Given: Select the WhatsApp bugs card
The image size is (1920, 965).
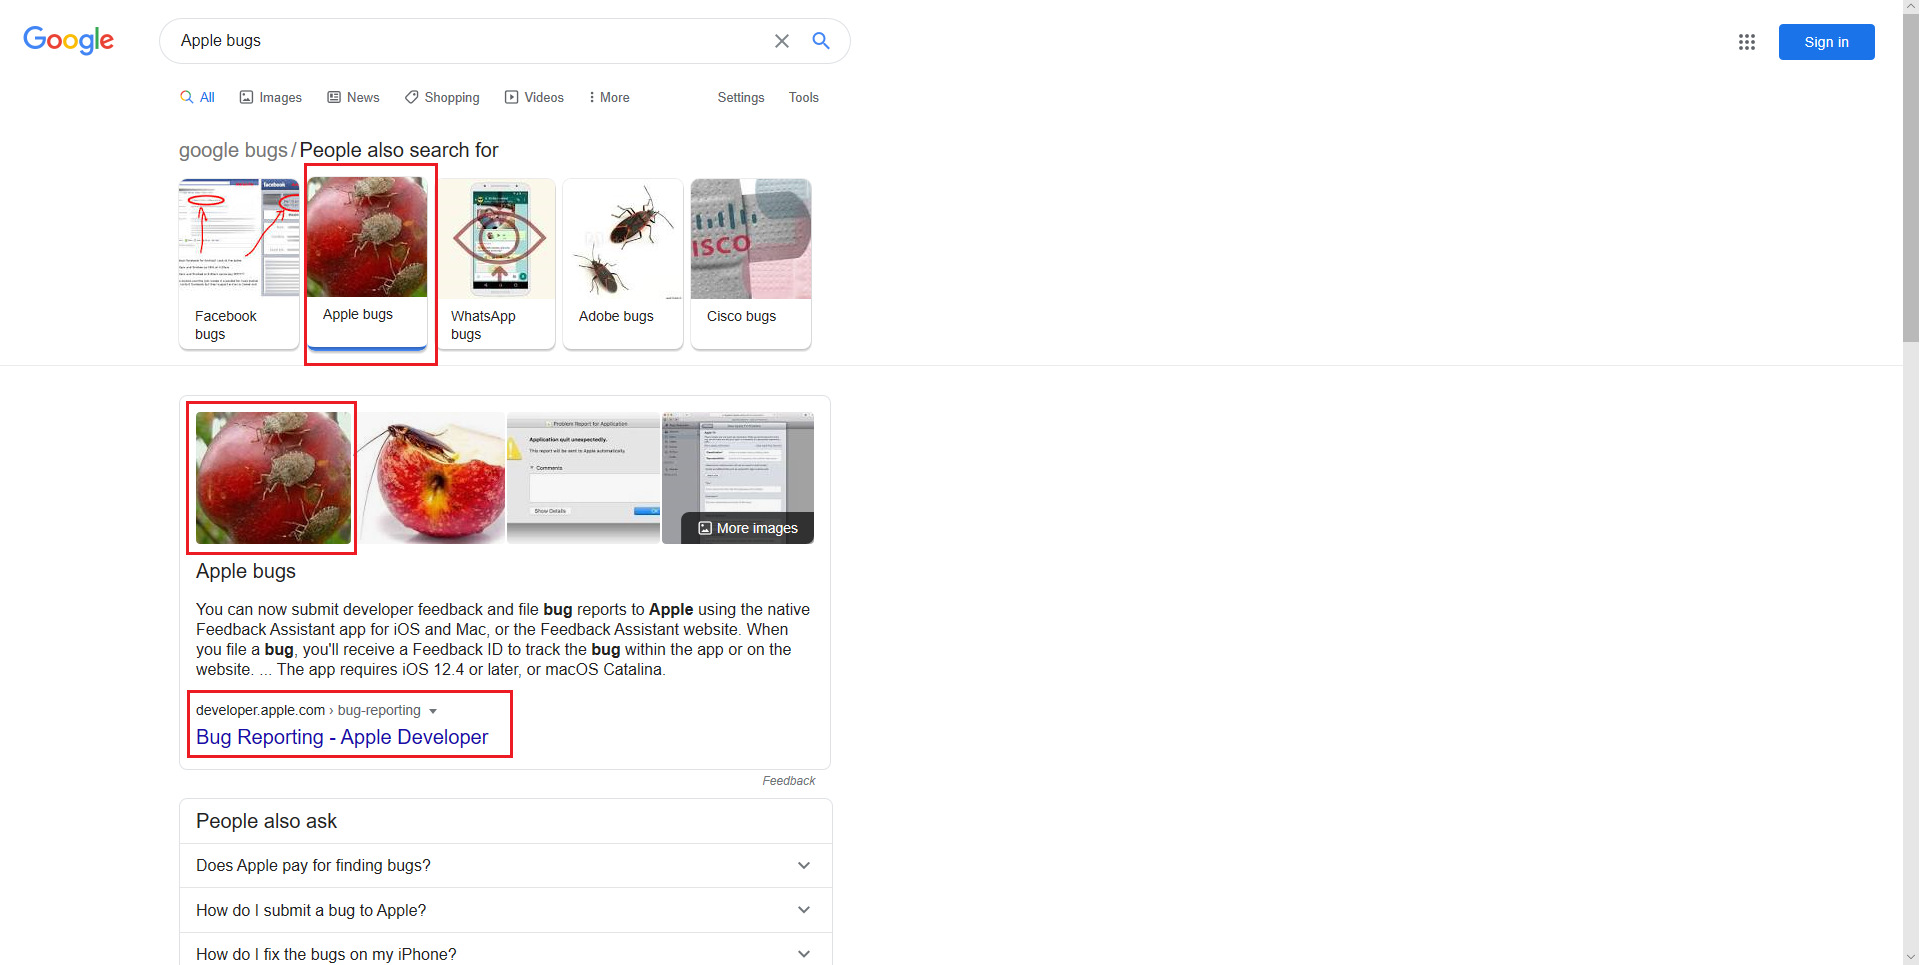Looking at the screenshot, I should [495, 264].
